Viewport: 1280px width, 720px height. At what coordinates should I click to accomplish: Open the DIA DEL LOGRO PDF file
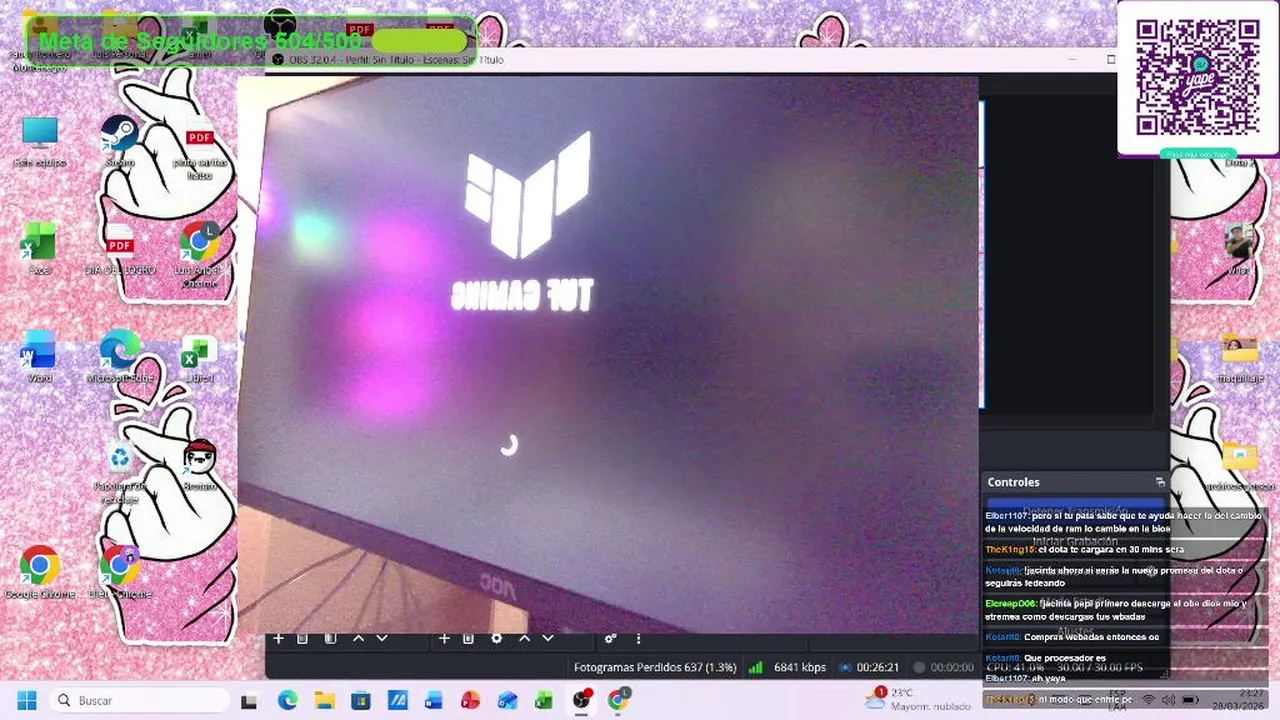click(120, 248)
